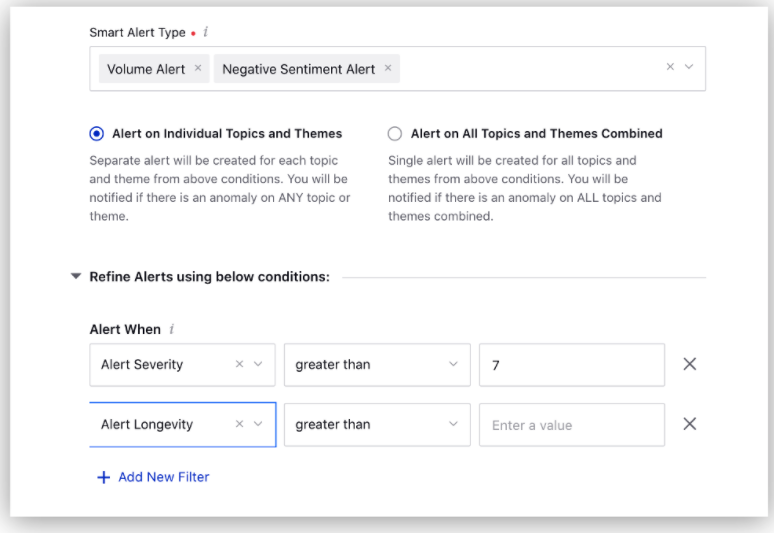Open the Smart Alert Type dropdown arrow
This screenshot has width=774, height=533.
click(689, 67)
